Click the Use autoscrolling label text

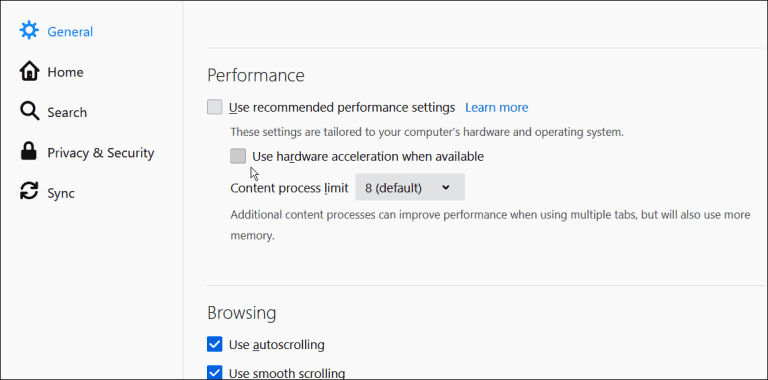pos(277,345)
